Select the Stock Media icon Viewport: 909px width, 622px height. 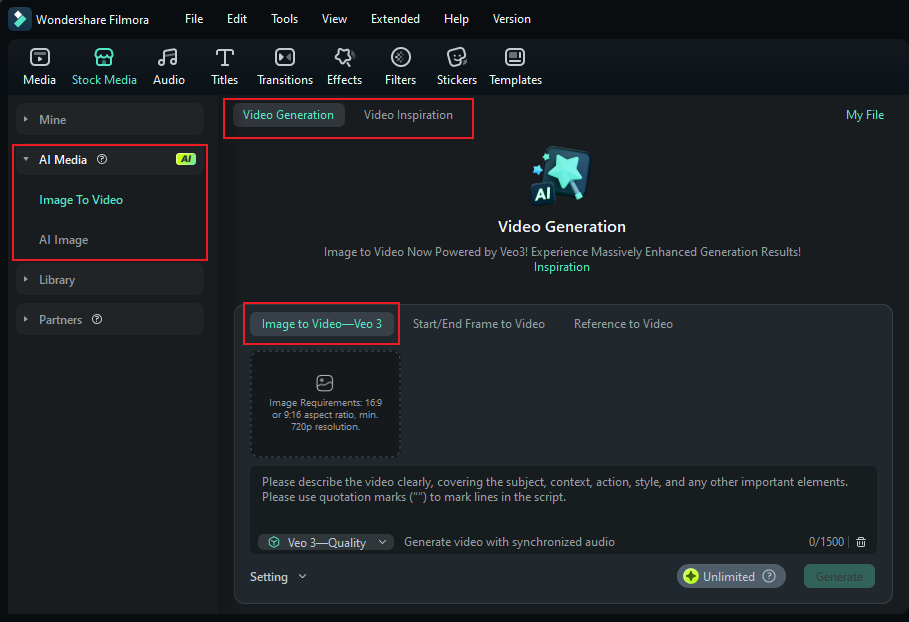click(x=104, y=57)
